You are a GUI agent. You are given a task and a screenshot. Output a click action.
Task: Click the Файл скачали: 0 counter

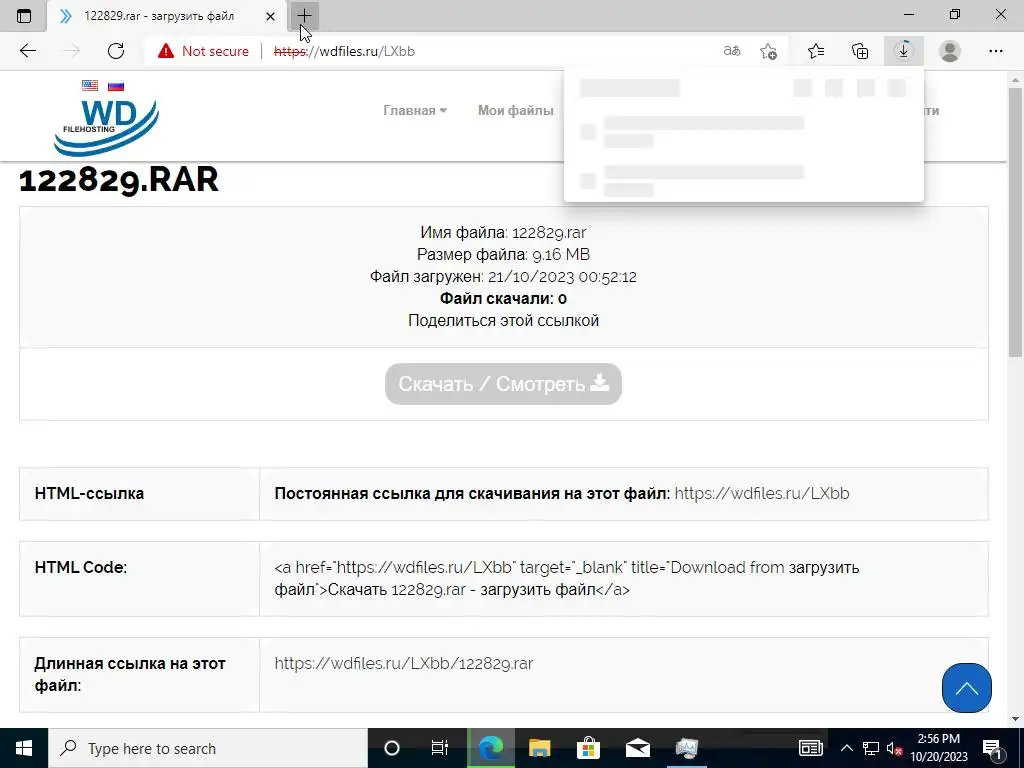(504, 299)
